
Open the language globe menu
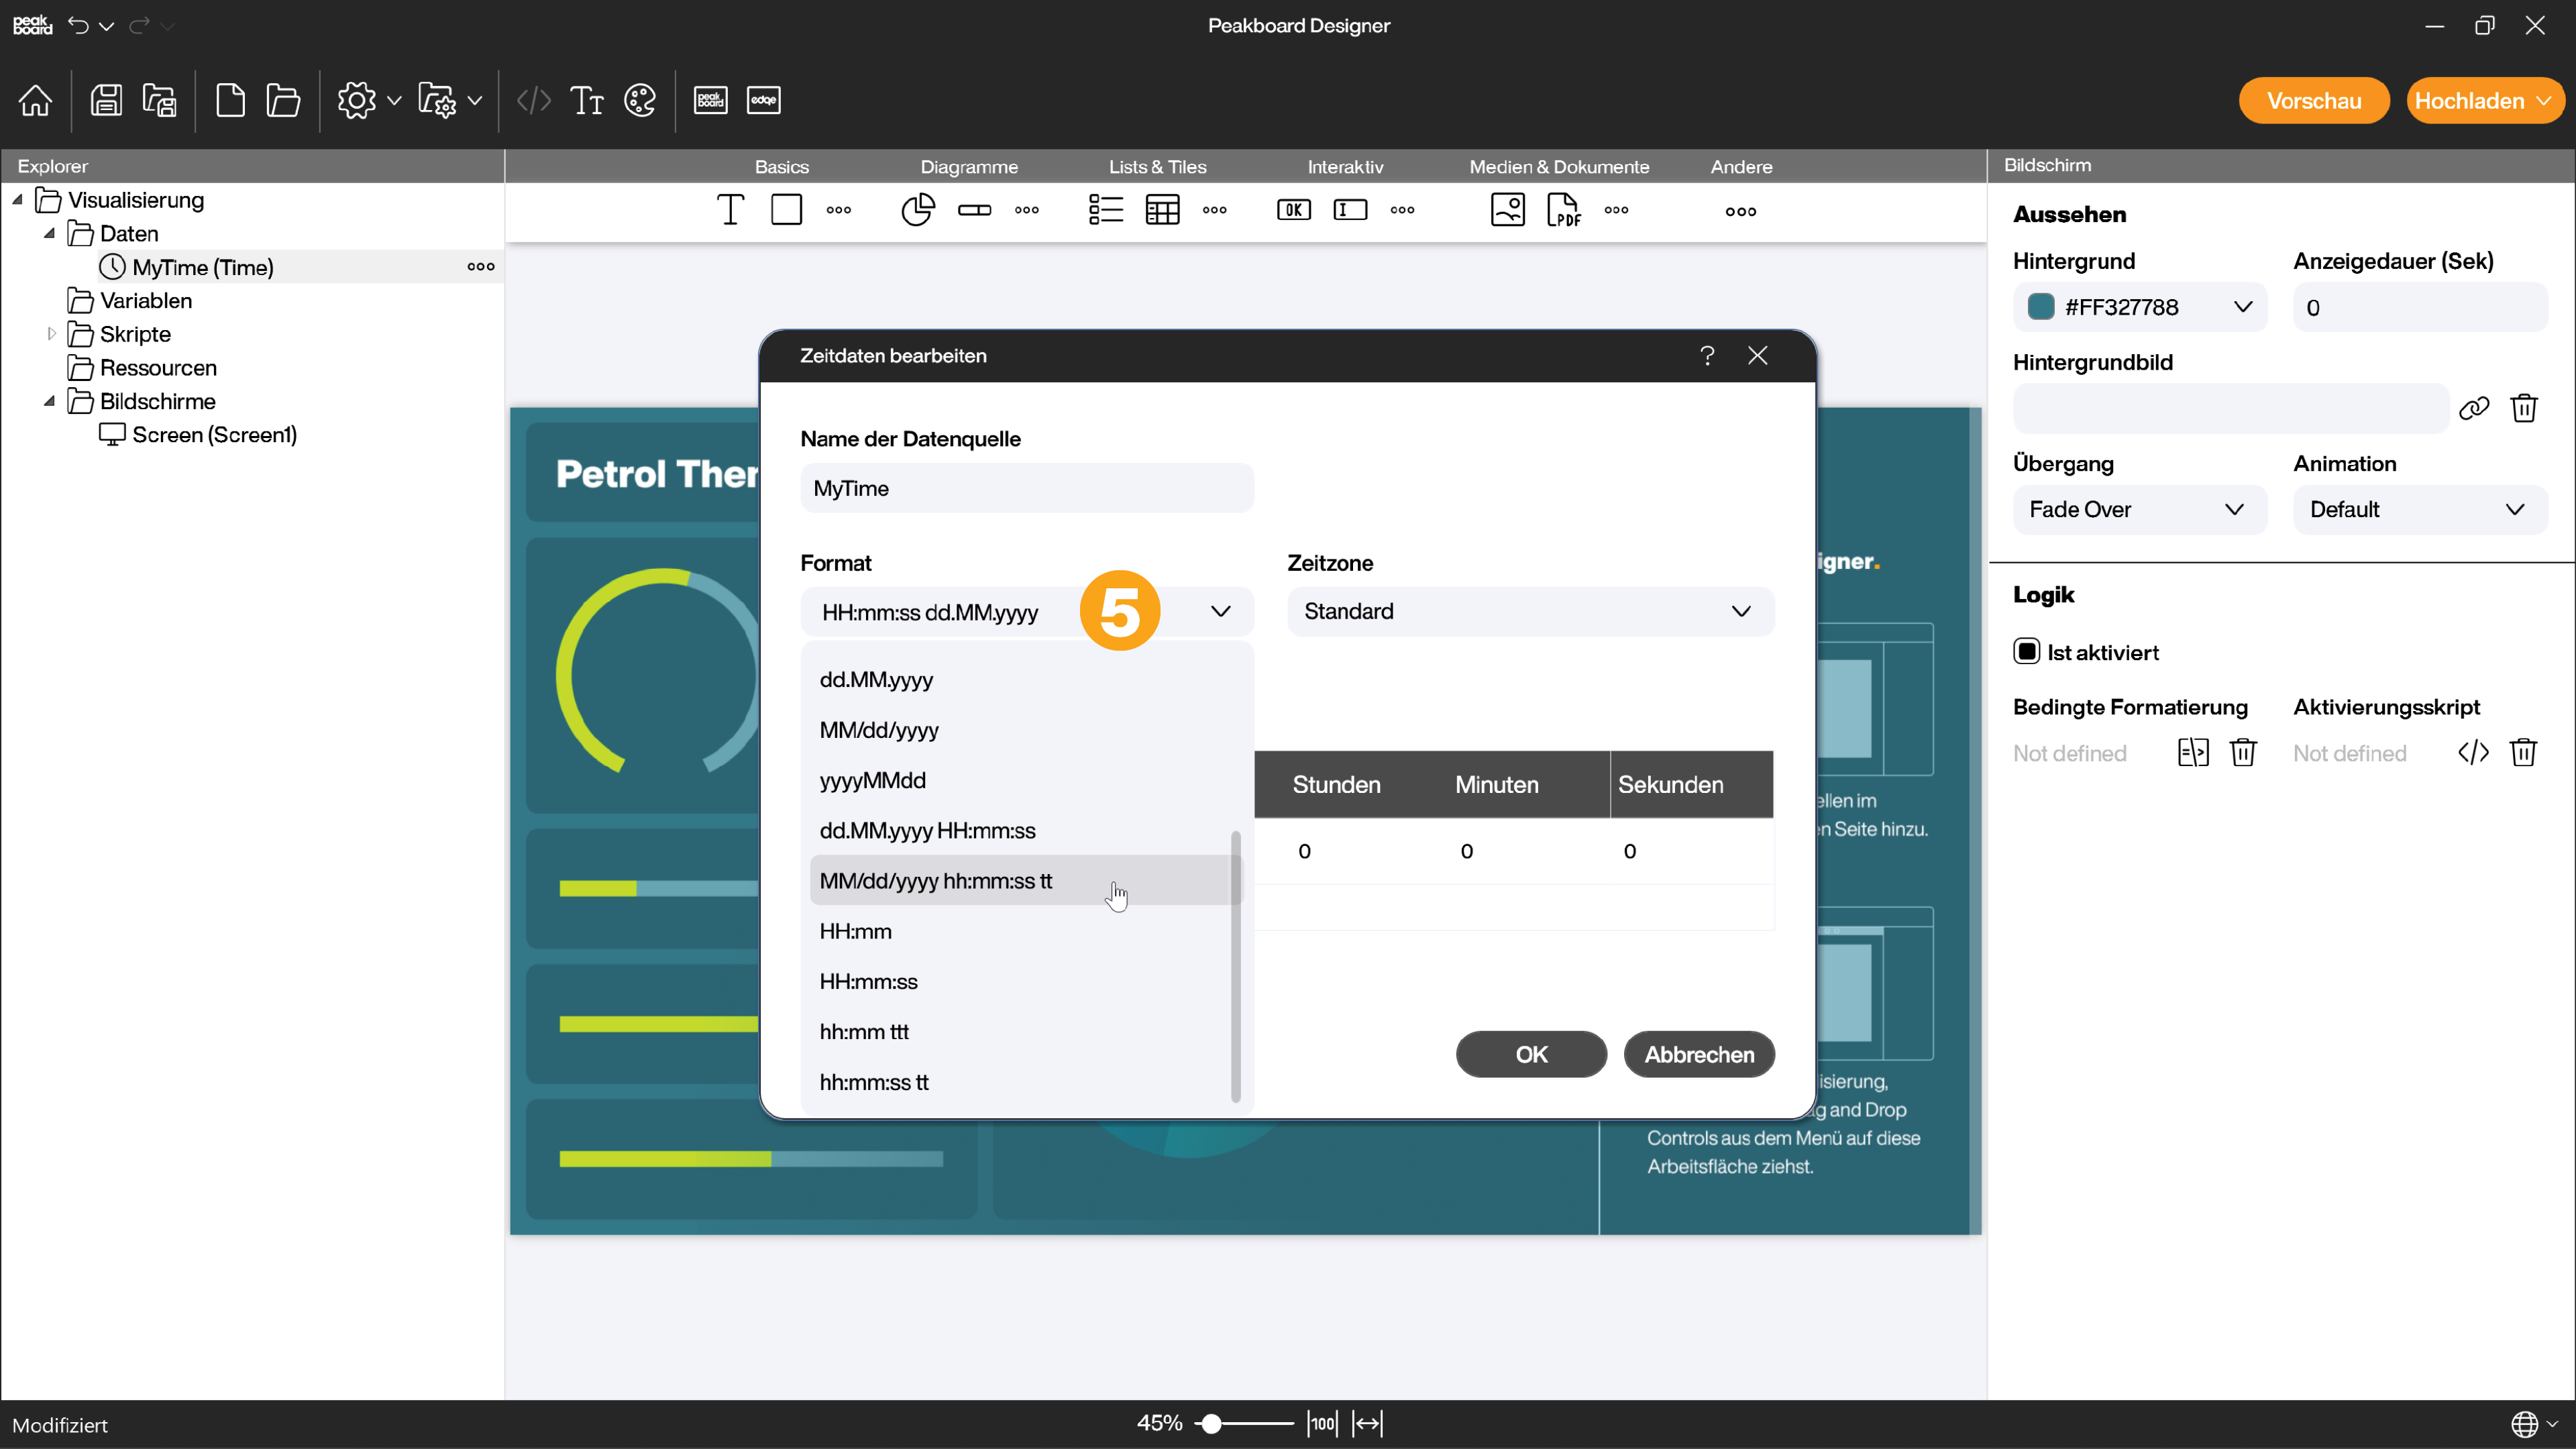[2524, 1424]
